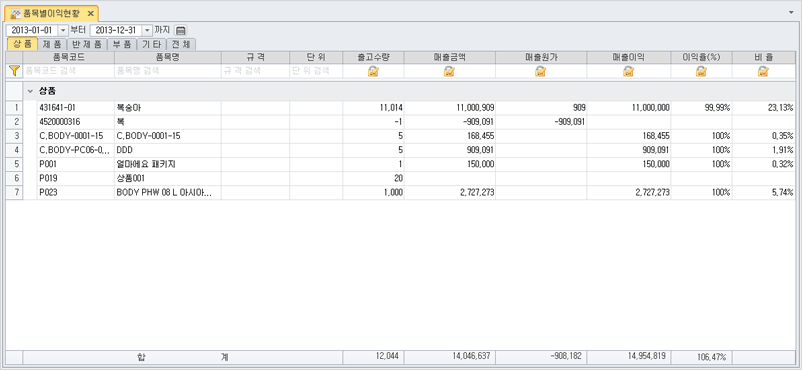Image resolution: width=802 pixels, height=370 pixels.
Task: Open the end date 2013-12-31 dropdown
Action: [x=147, y=30]
